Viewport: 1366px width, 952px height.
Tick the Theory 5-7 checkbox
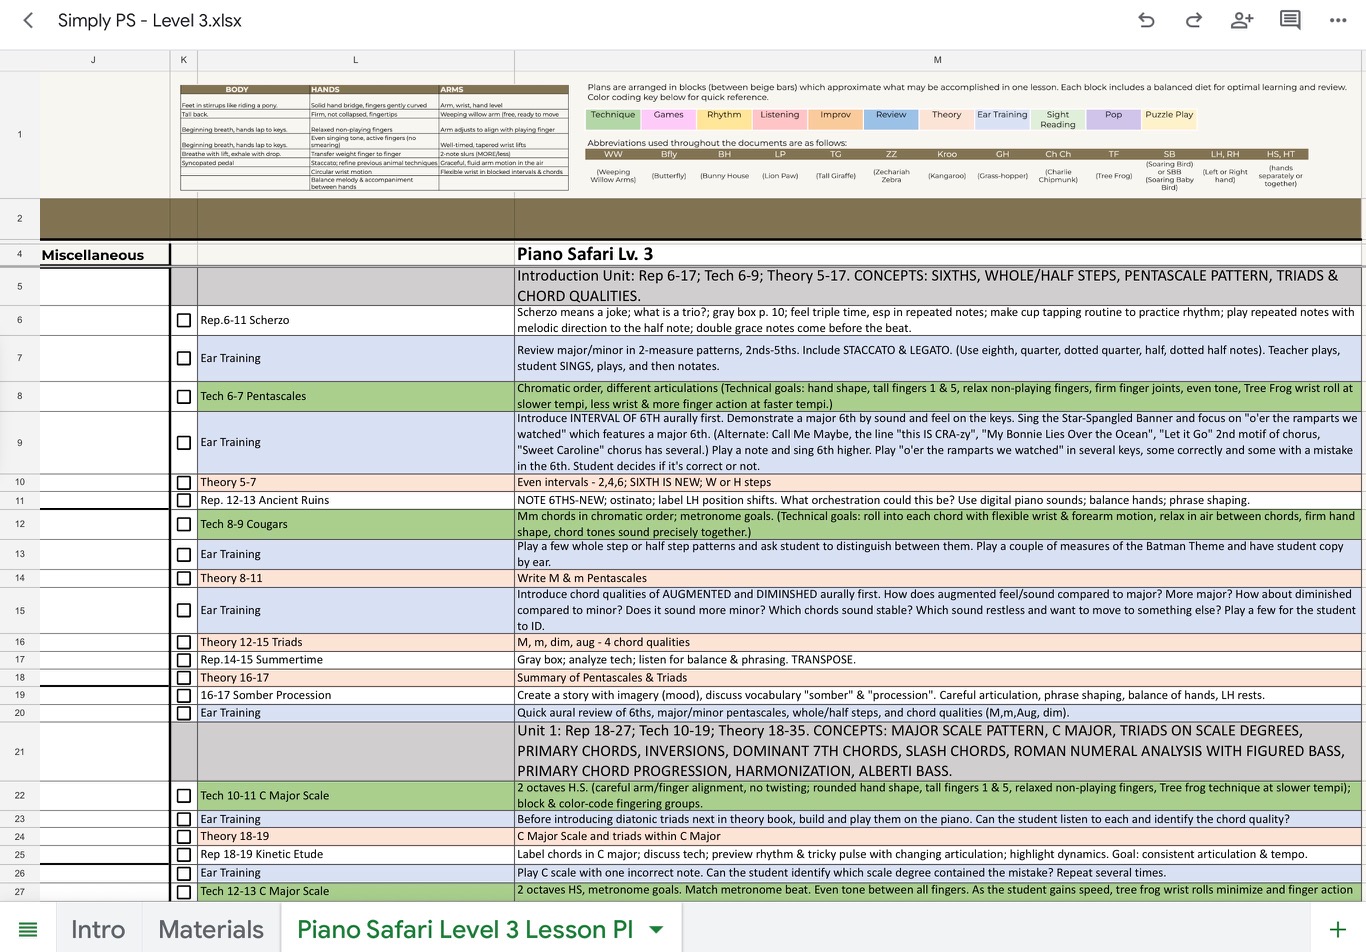(184, 482)
